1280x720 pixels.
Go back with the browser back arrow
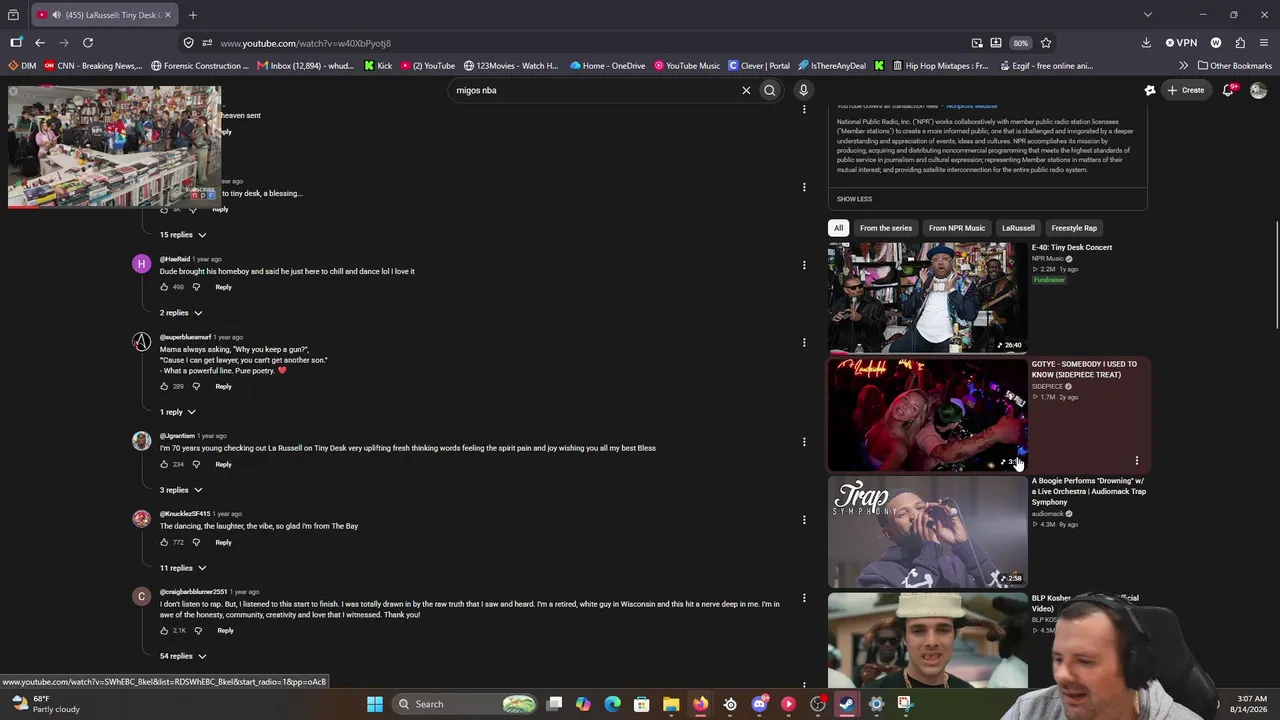coord(40,43)
